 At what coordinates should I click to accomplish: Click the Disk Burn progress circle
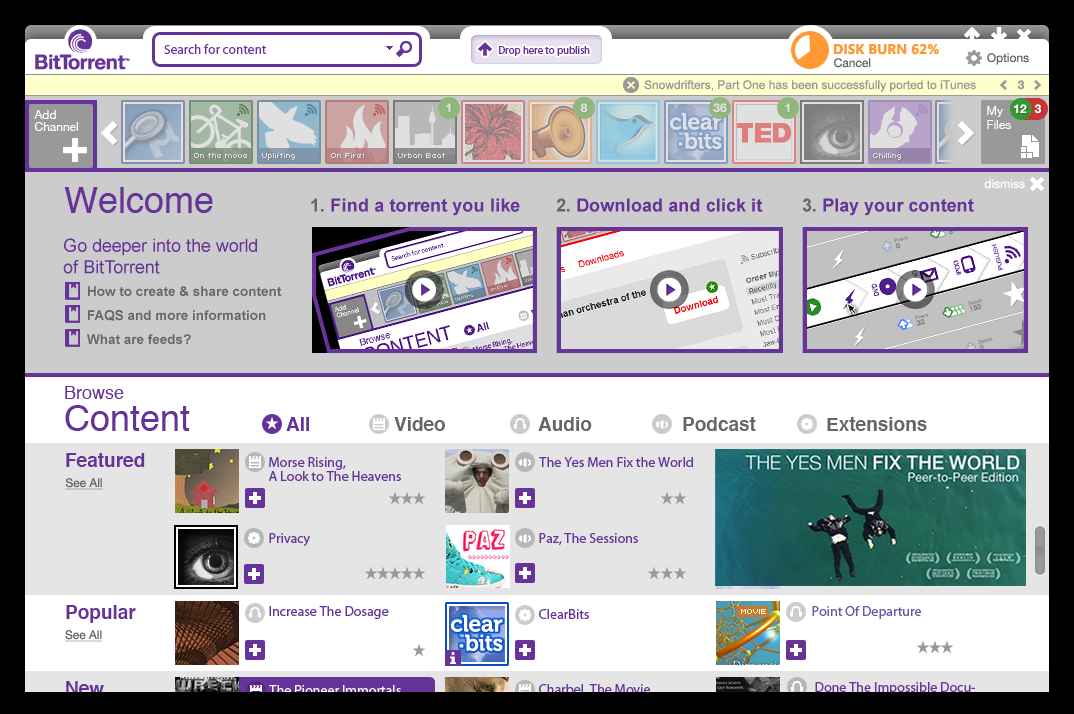click(810, 50)
